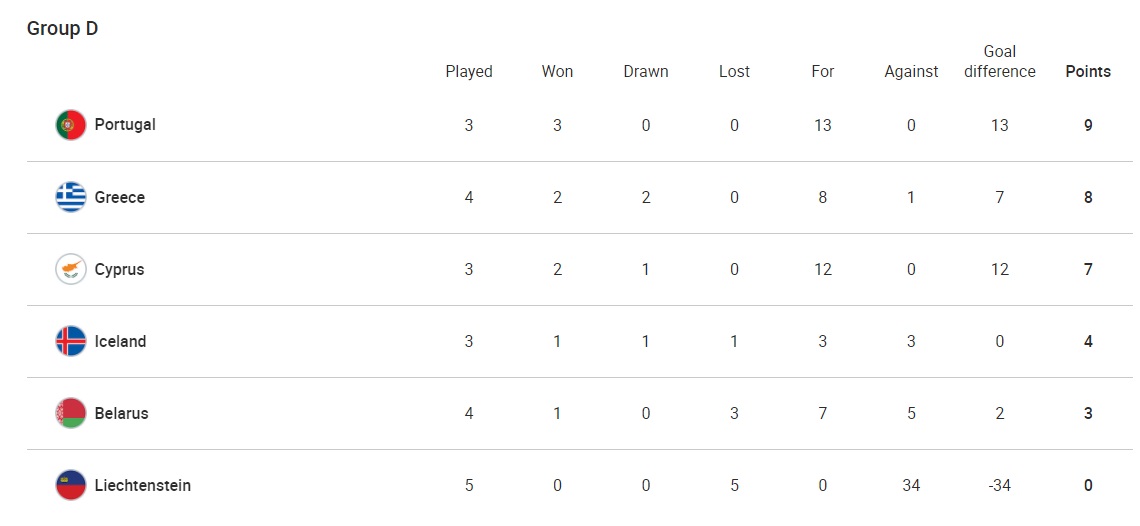Image resolution: width=1140 pixels, height=526 pixels.
Task: Open the Belarus team page
Action: (122, 413)
